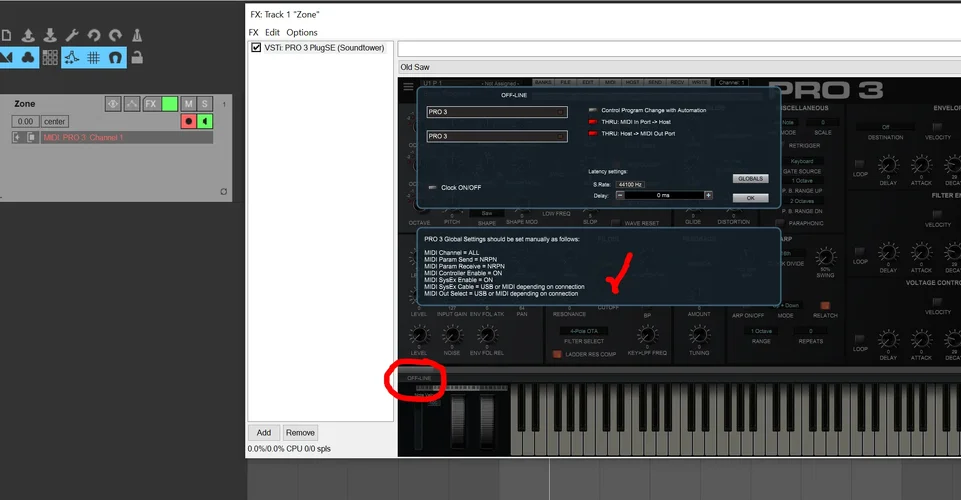Toggle the RELATCH switch
961x500 pixels.
(825, 306)
